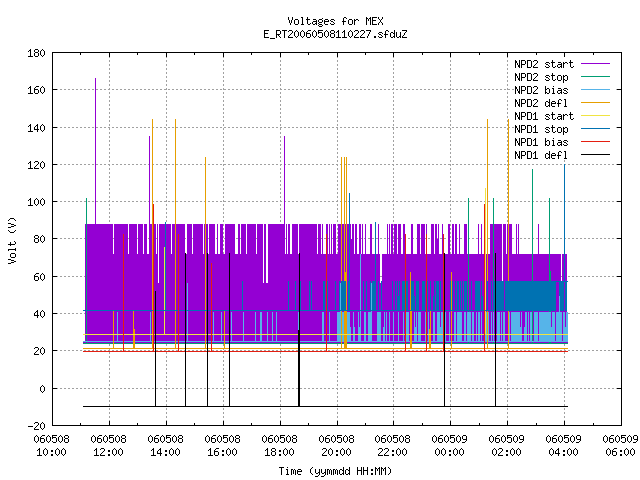Click the Volt (V) y-axis label
The width and height of the screenshot is (640, 480).
pos(12,240)
